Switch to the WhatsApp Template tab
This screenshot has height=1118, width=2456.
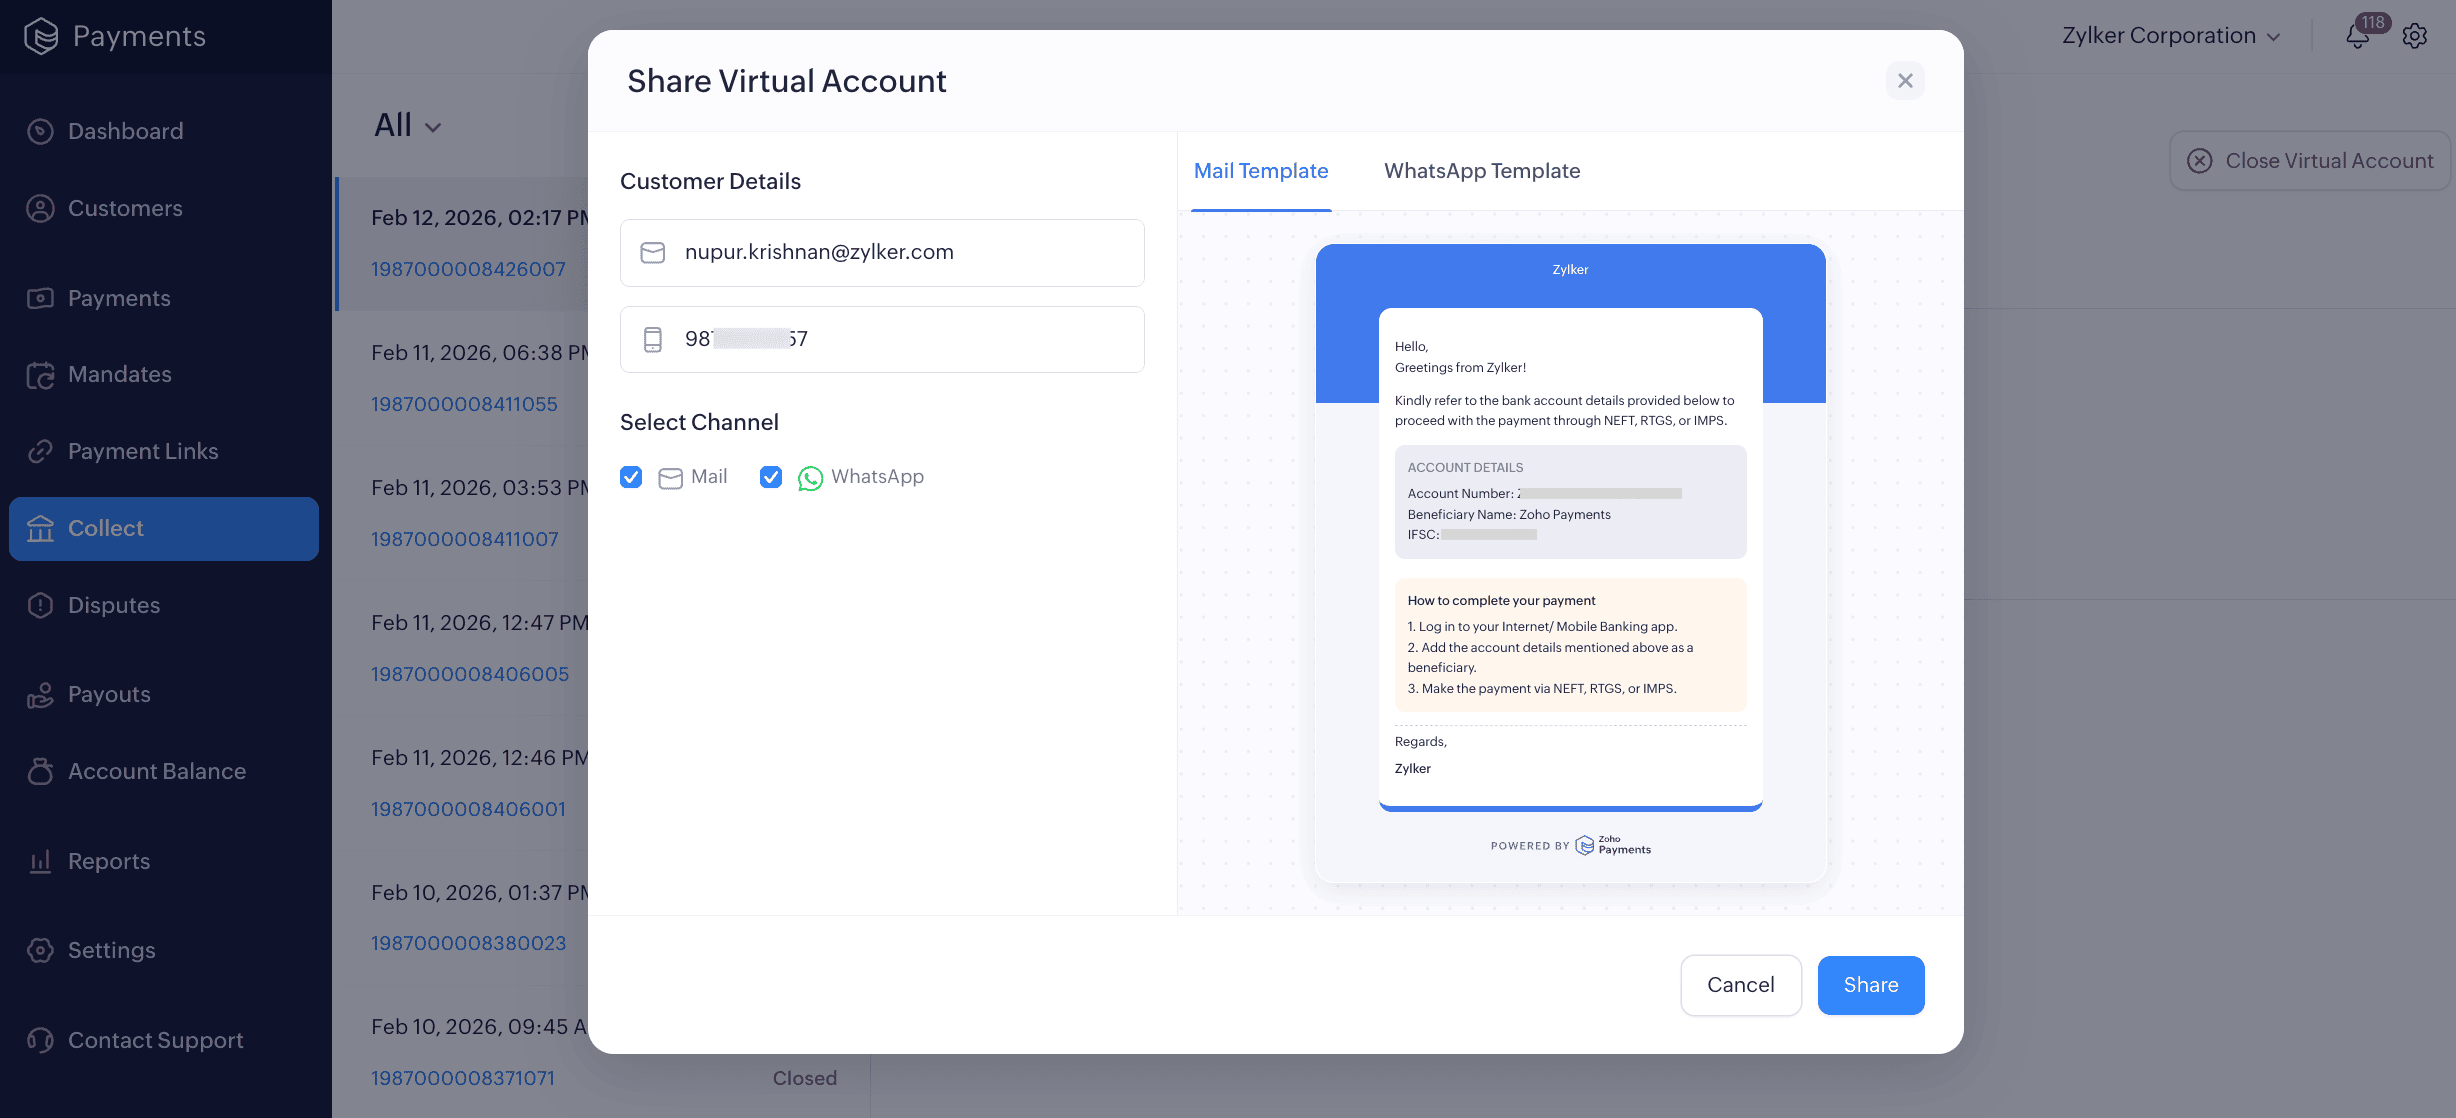[1481, 171]
